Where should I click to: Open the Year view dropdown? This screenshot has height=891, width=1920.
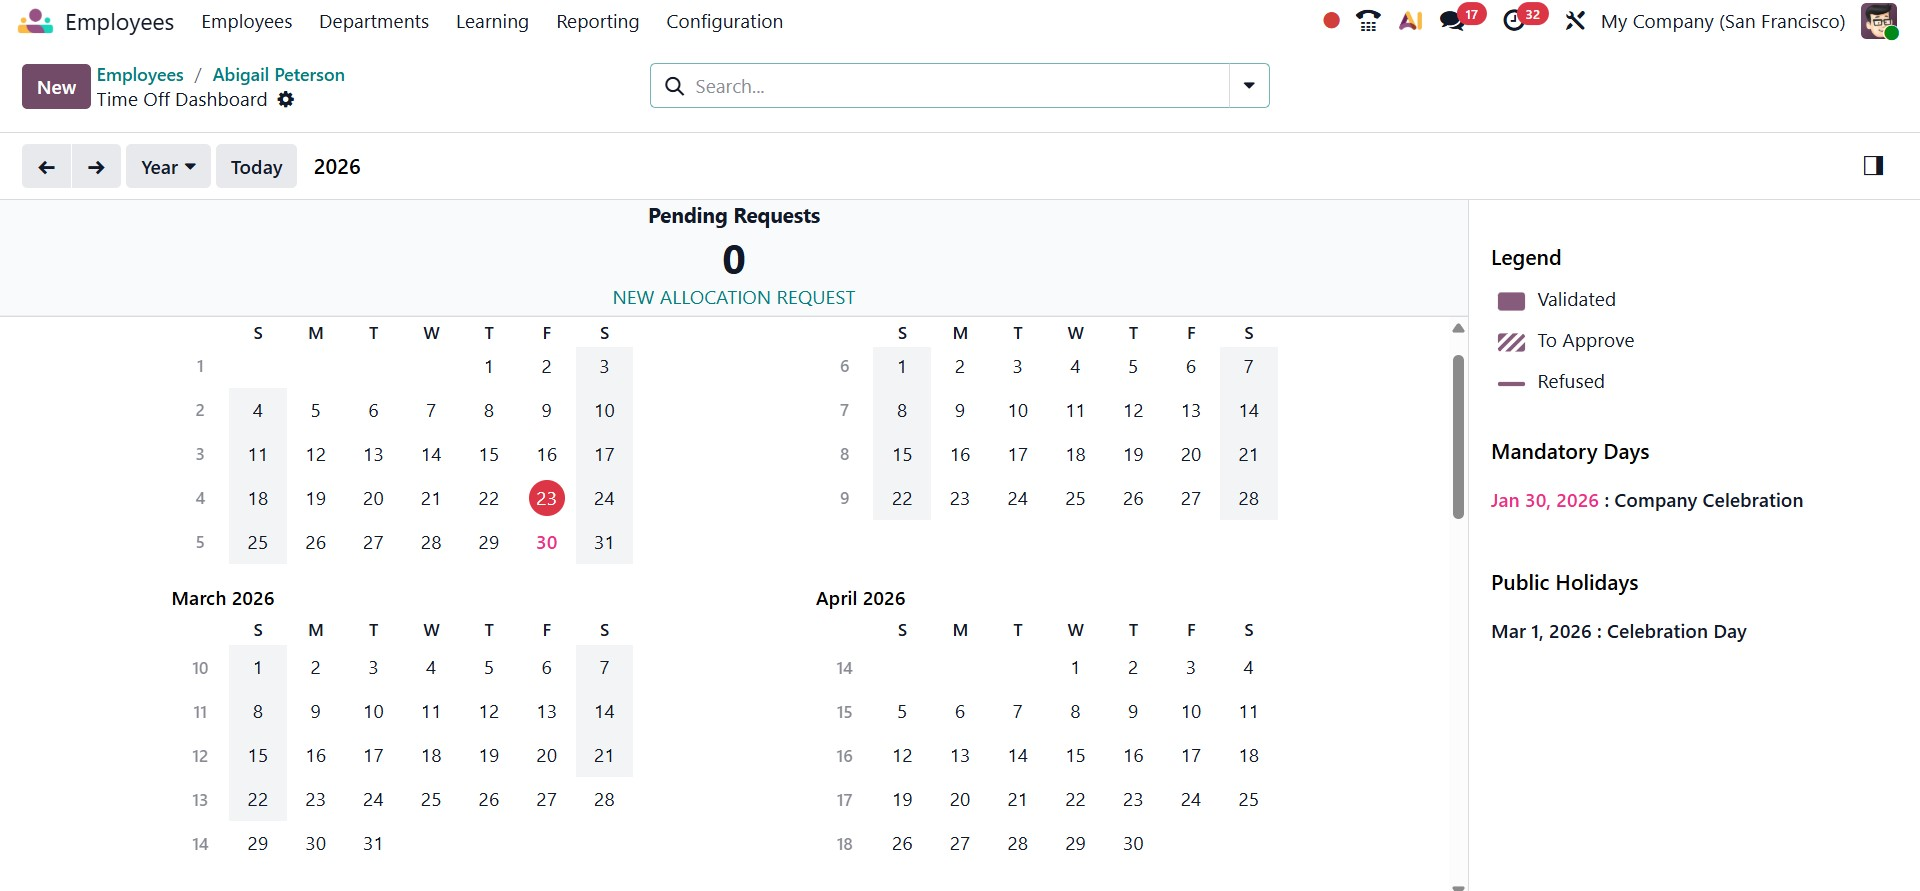(x=168, y=167)
